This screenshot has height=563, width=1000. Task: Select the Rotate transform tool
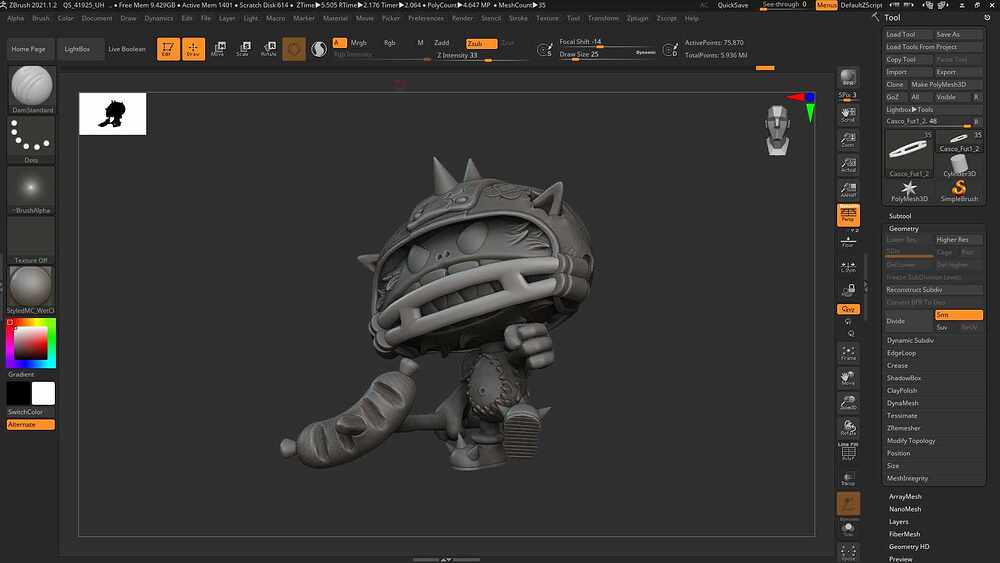point(269,49)
